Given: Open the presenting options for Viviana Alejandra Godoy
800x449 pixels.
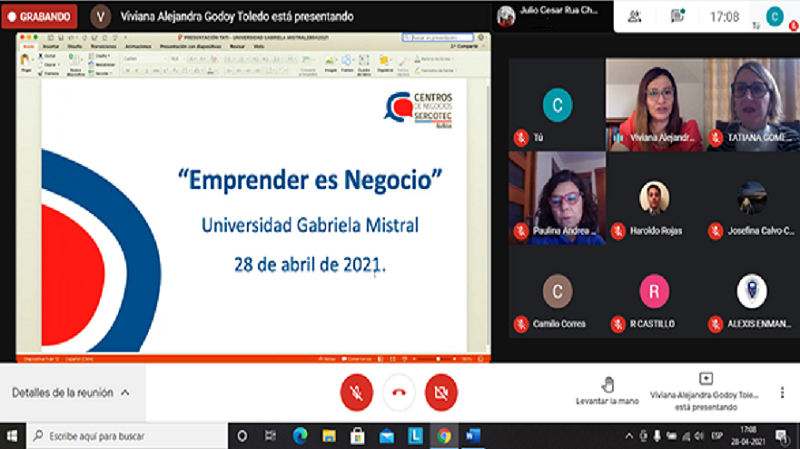Looking at the screenshot, I should 706,392.
